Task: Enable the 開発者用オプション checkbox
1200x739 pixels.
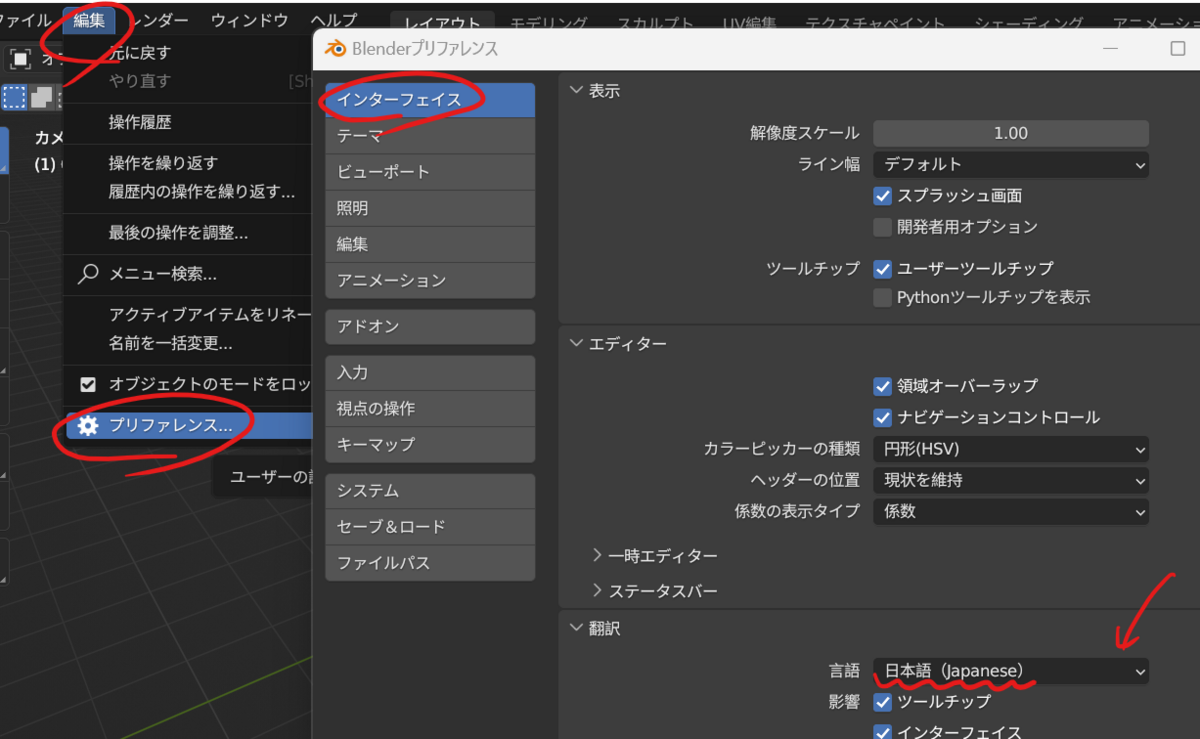Action: (882, 227)
